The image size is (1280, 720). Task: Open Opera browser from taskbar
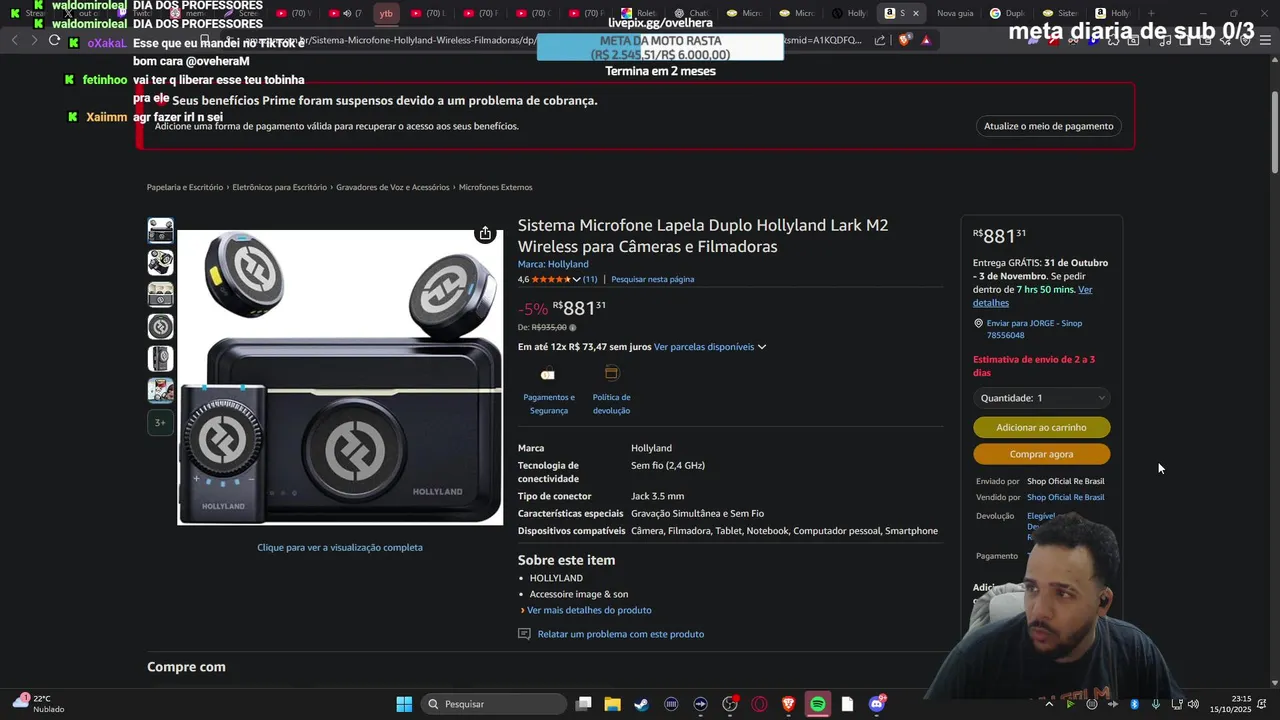pyautogui.click(x=759, y=704)
